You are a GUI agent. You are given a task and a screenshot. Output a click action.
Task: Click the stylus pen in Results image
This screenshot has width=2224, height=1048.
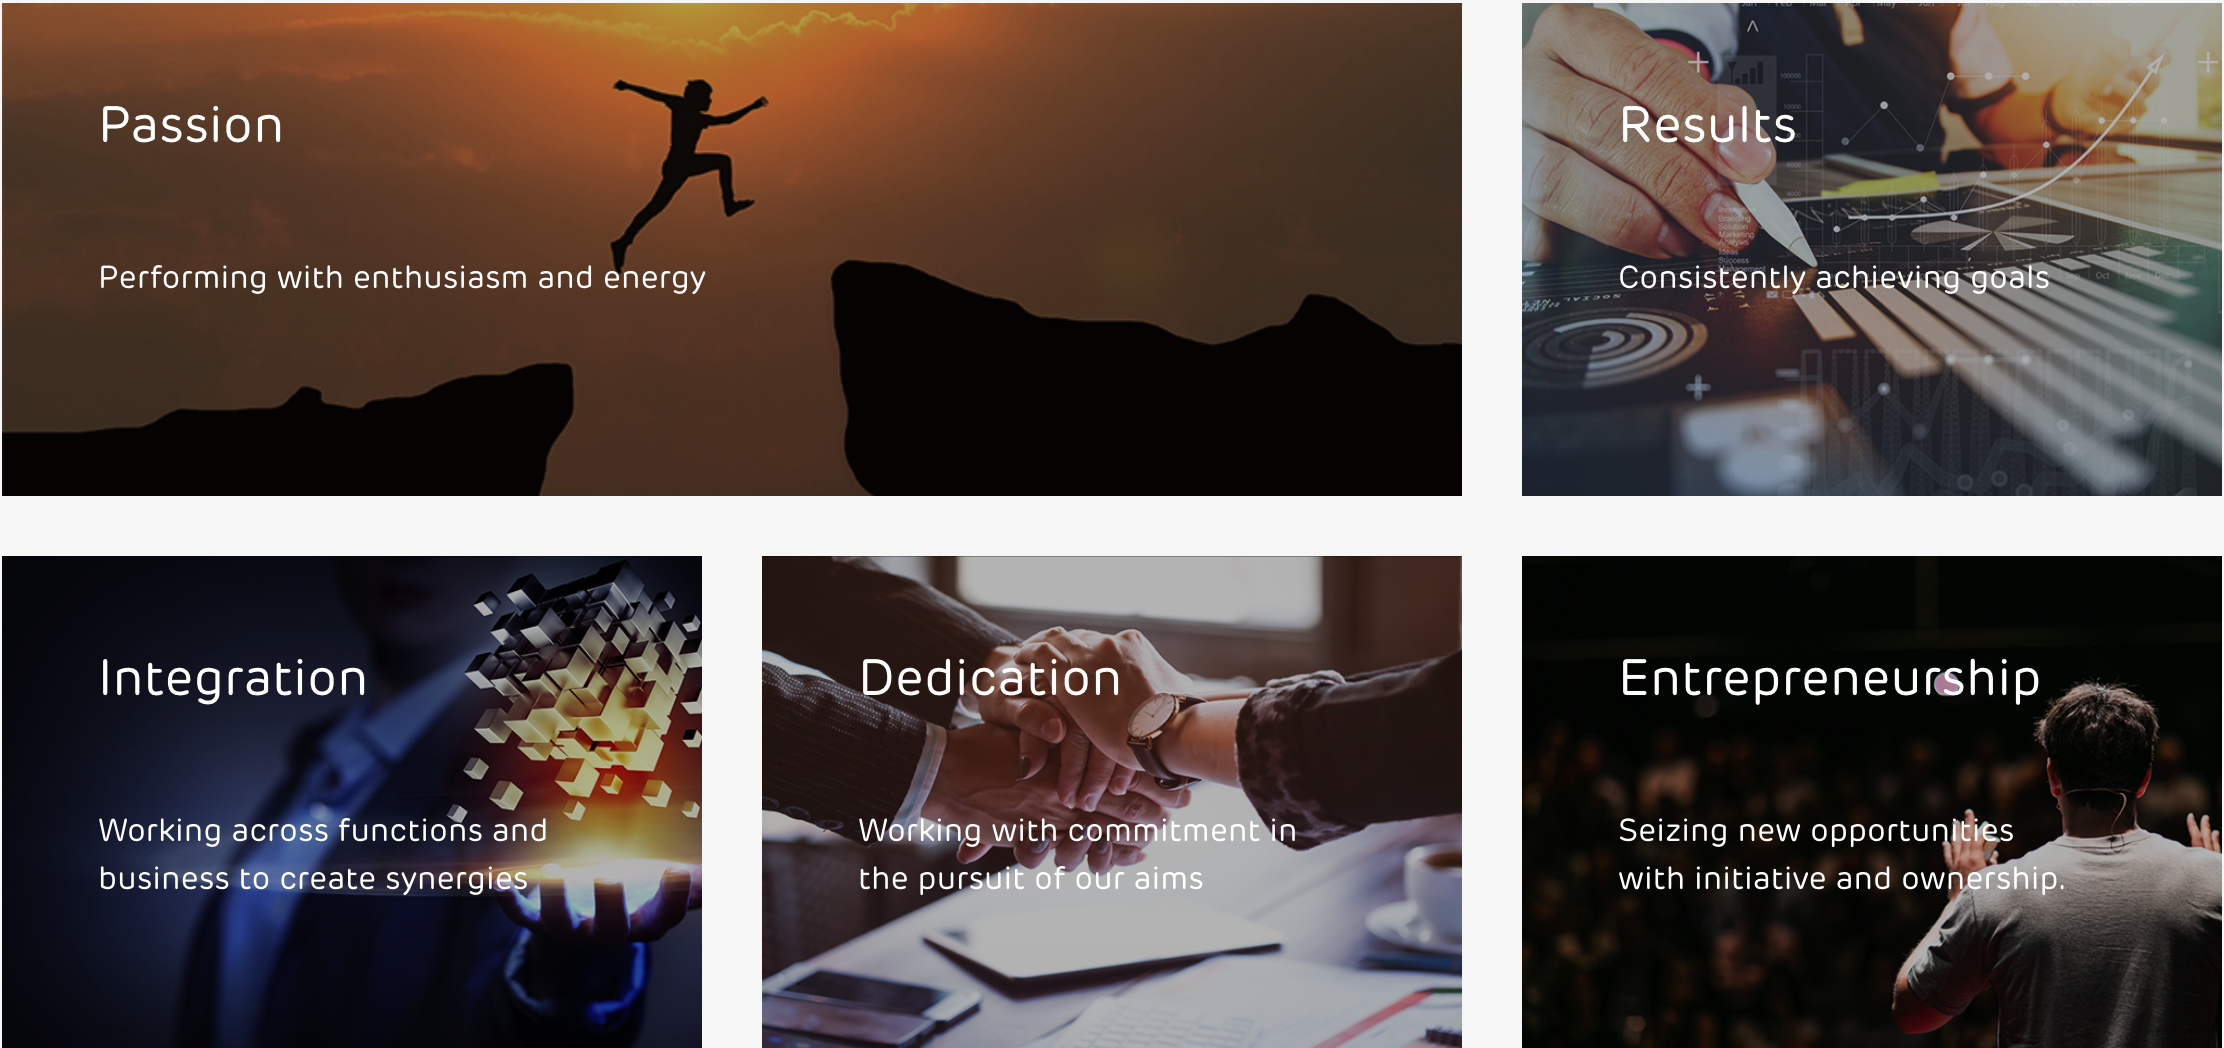1770,215
